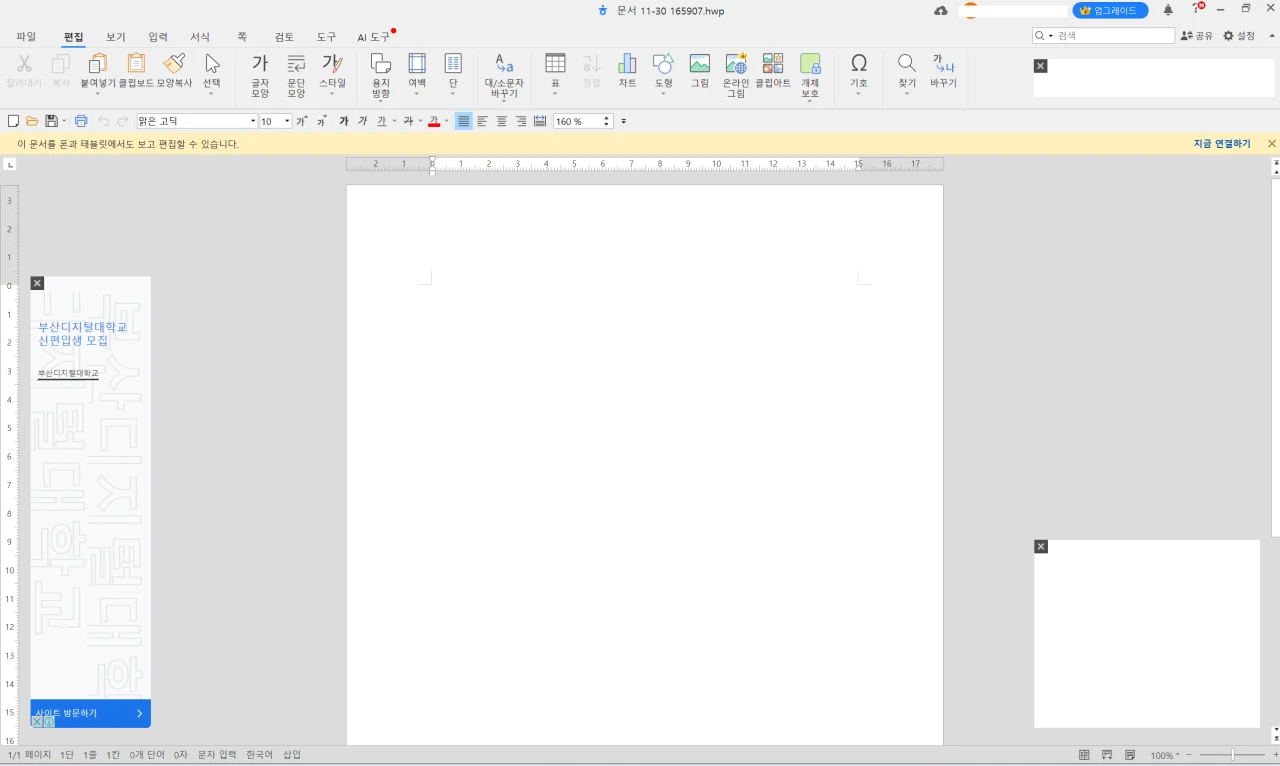Set justified paragraph alignment
This screenshot has width=1280, height=766.
click(463, 121)
